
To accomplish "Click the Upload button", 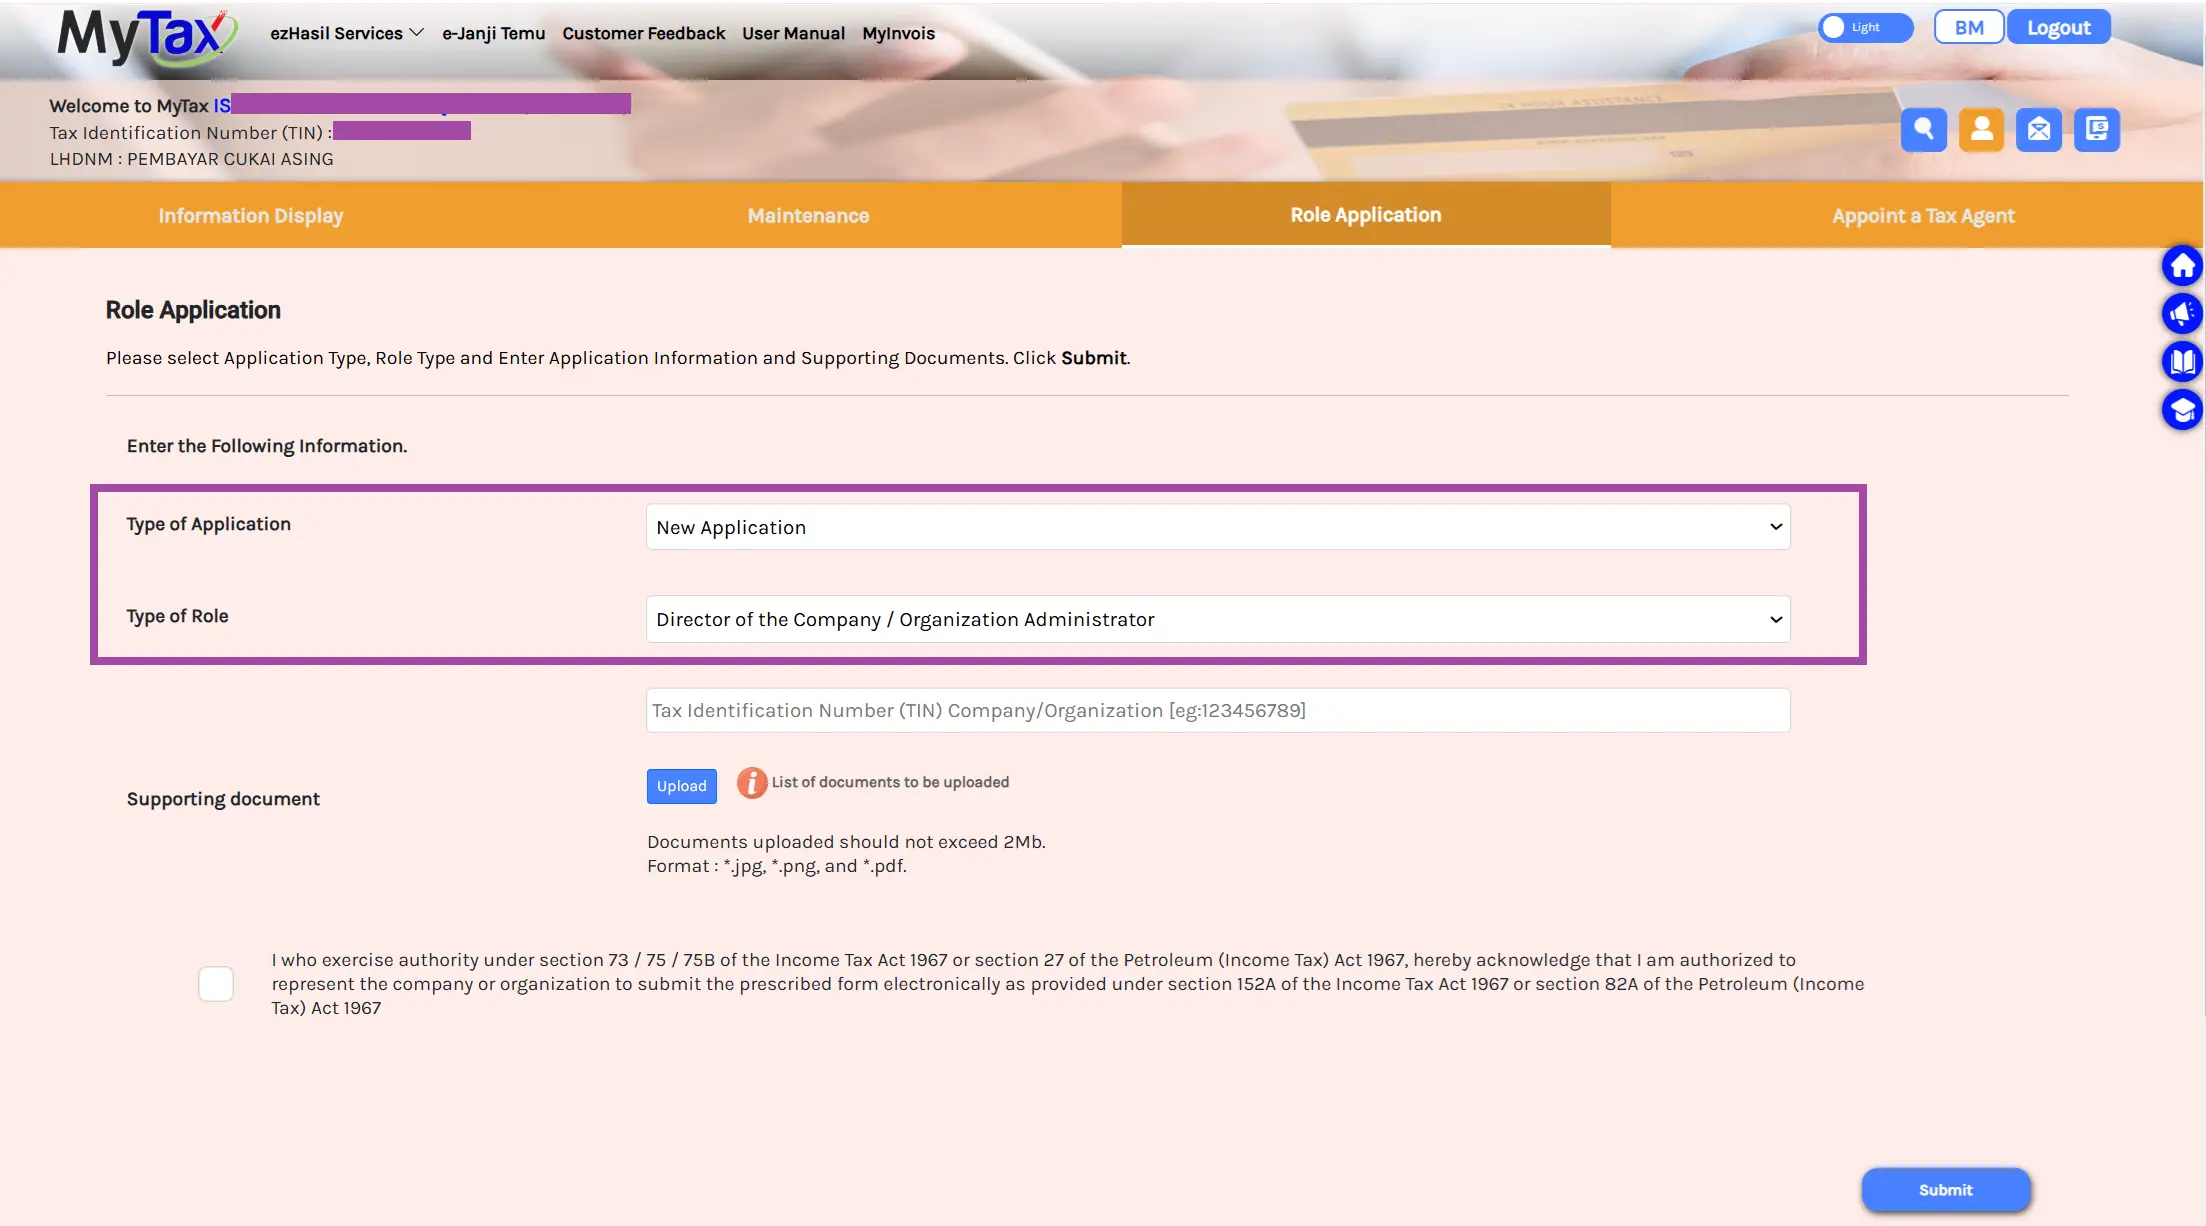I will point(682,786).
